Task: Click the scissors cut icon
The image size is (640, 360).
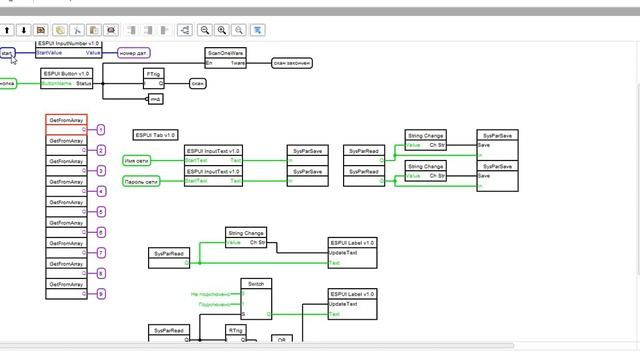Action: pyautogui.click(x=77, y=30)
